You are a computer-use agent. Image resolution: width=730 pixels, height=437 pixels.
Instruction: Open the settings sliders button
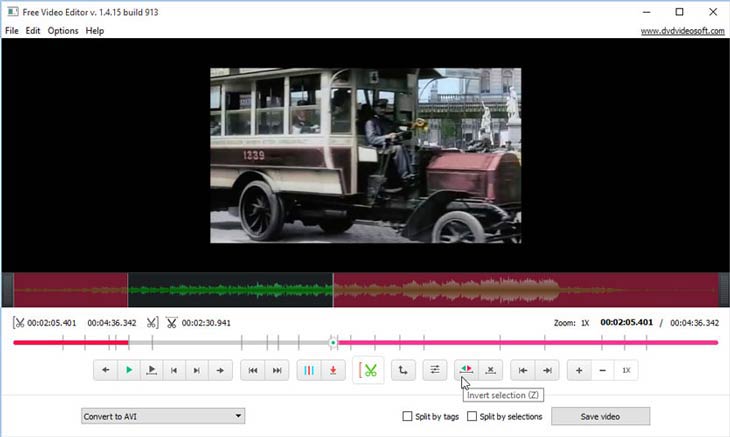[x=435, y=370]
